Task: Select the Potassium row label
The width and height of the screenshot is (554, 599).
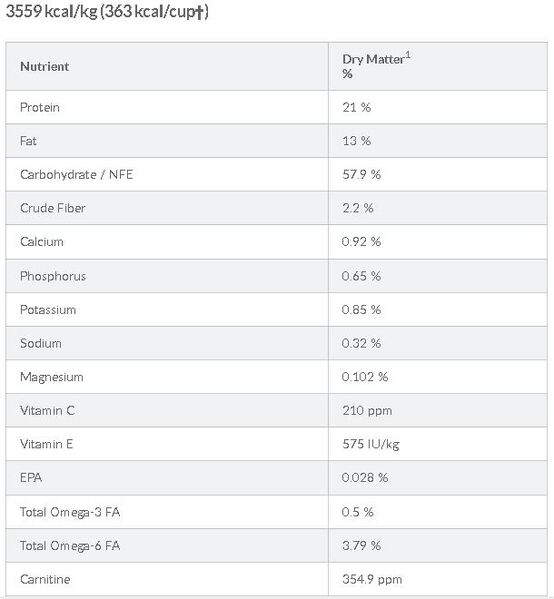Action: (x=48, y=310)
